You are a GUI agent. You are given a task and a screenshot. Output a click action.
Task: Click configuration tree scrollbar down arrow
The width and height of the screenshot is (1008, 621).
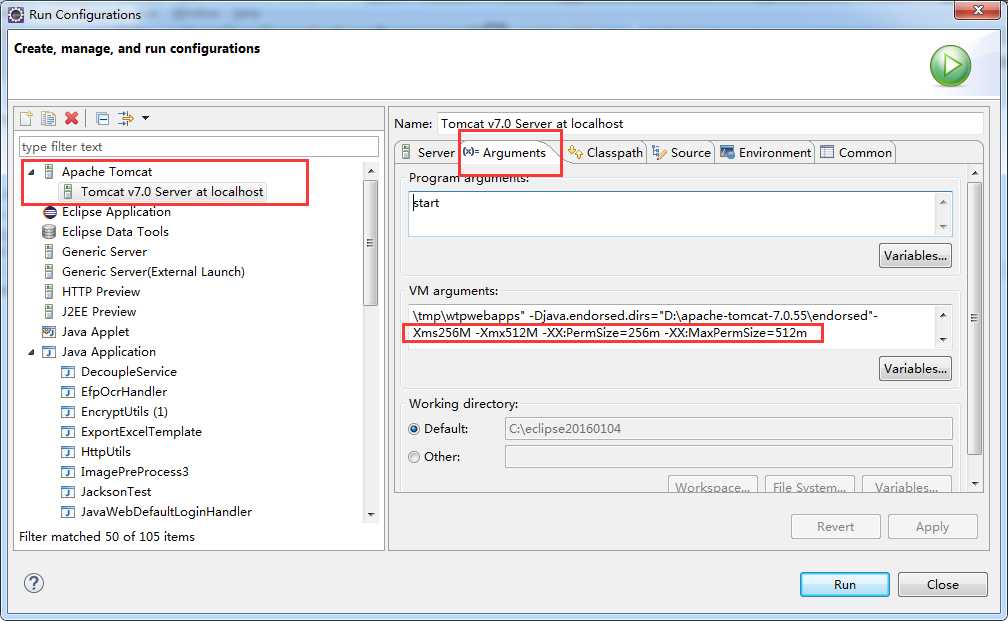point(371,514)
